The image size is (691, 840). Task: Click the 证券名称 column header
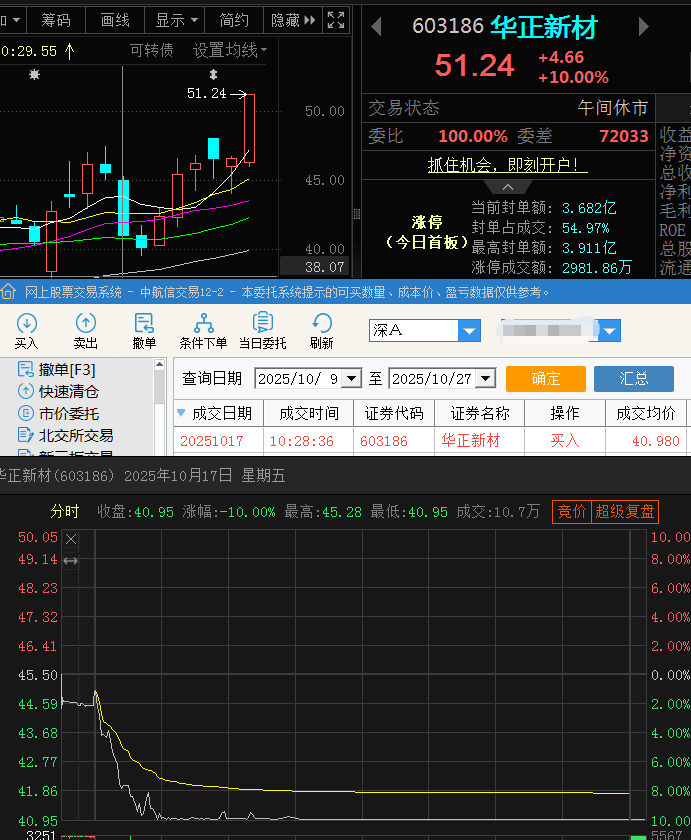[479, 413]
